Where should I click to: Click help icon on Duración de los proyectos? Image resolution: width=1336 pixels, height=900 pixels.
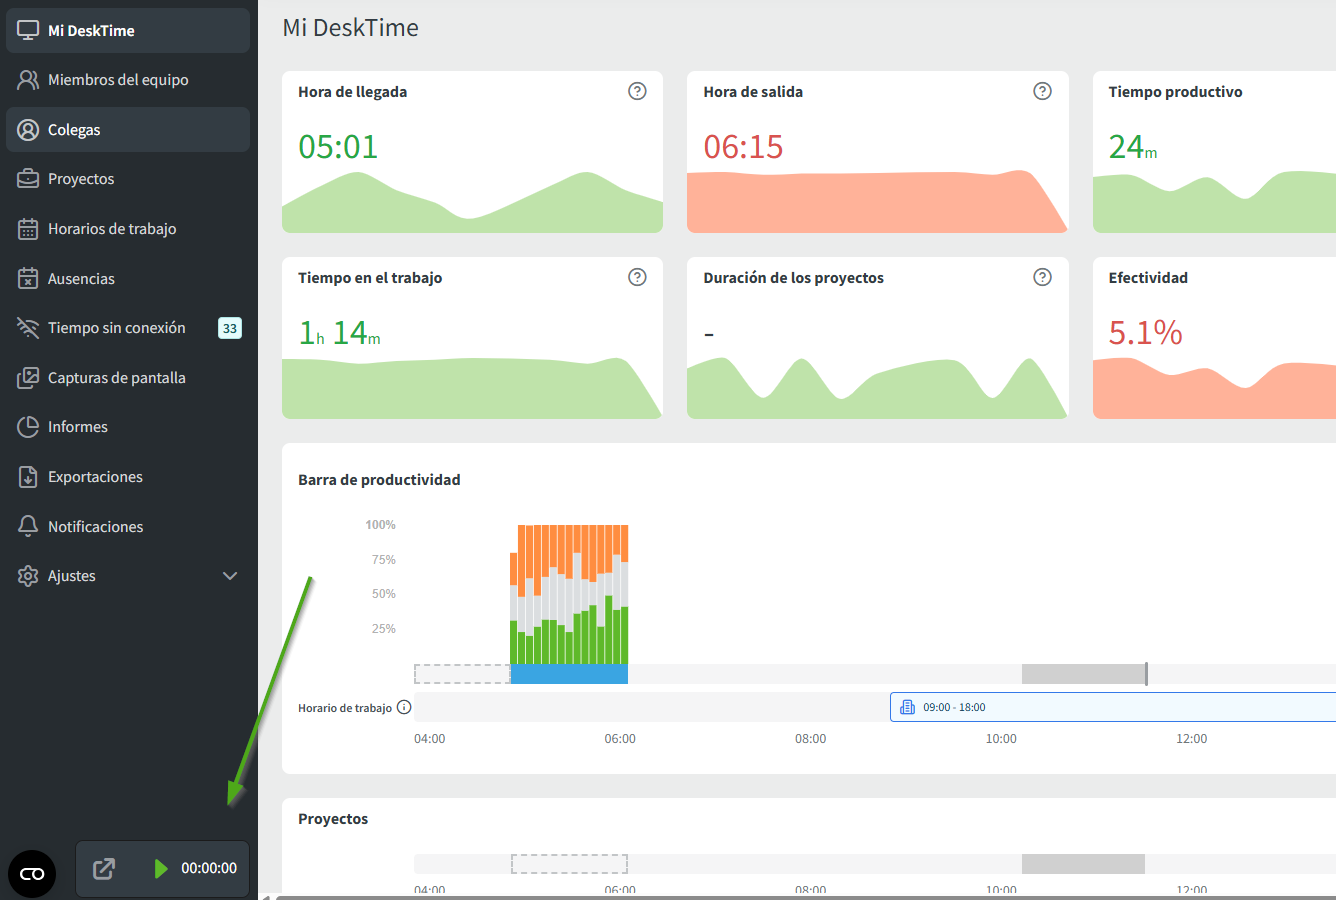pyautogui.click(x=1042, y=277)
